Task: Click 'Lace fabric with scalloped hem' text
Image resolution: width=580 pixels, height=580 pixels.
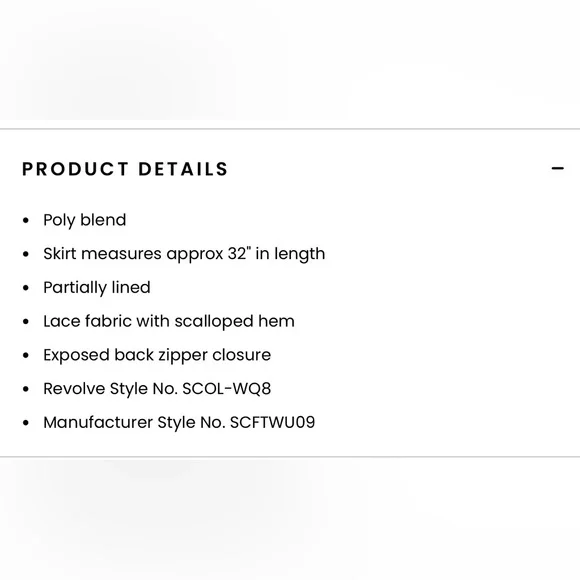Action: coord(169,321)
